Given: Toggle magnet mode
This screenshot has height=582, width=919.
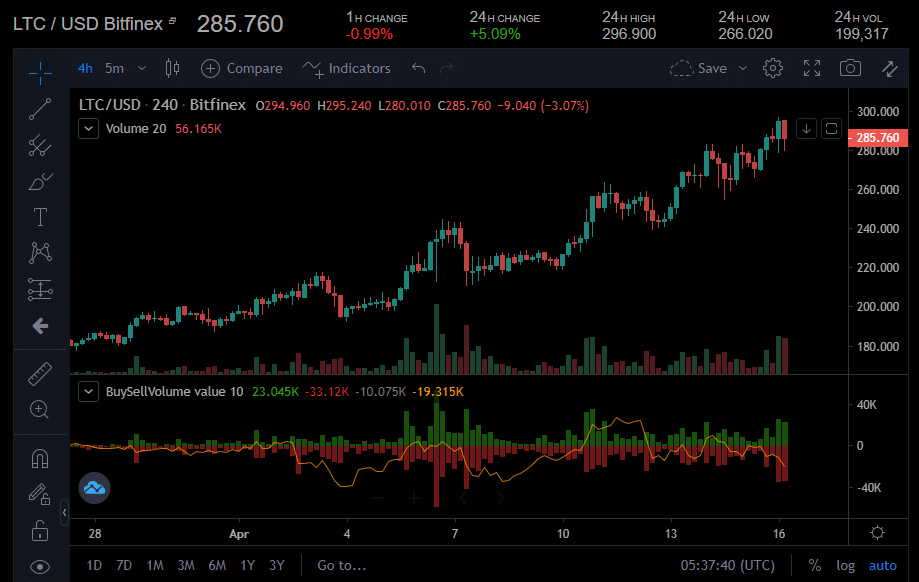Looking at the screenshot, I should 40,458.
